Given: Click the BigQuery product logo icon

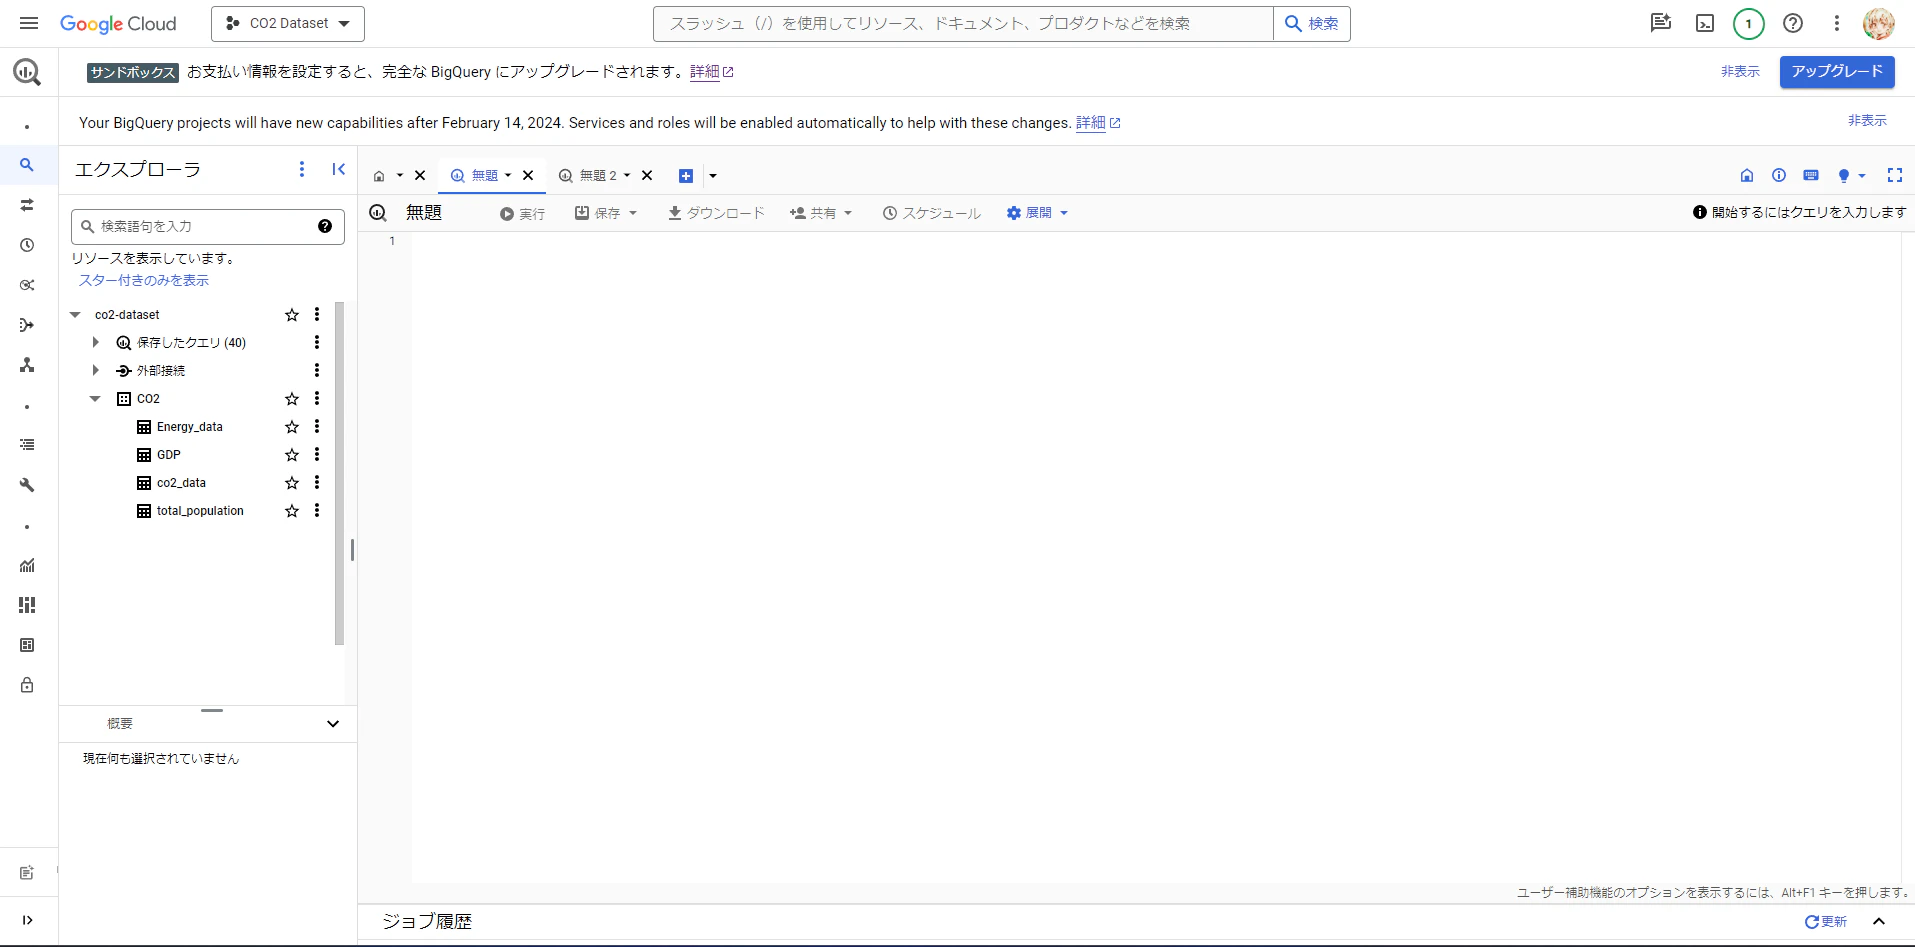Looking at the screenshot, I should coord(27,72).
